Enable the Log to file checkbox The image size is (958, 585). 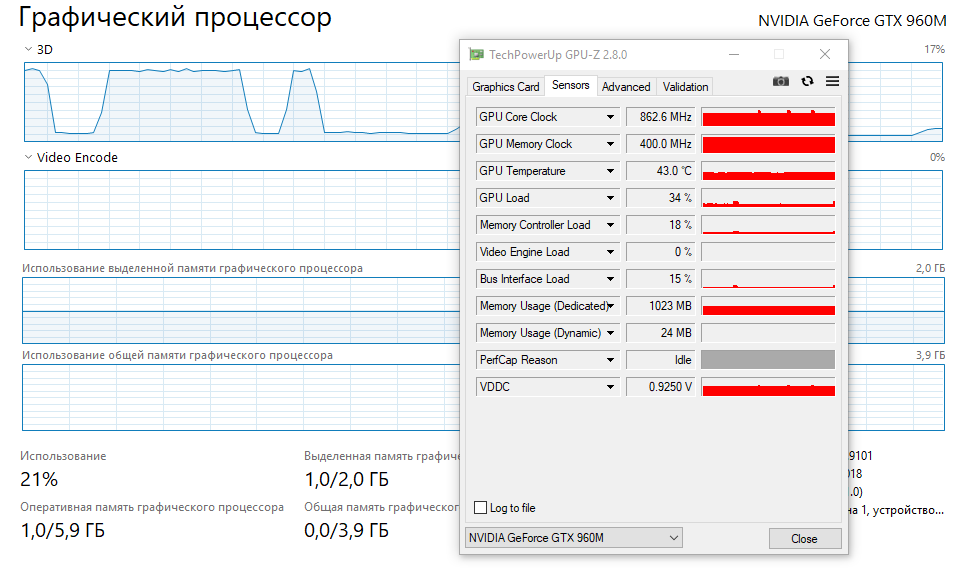point(481,507)
